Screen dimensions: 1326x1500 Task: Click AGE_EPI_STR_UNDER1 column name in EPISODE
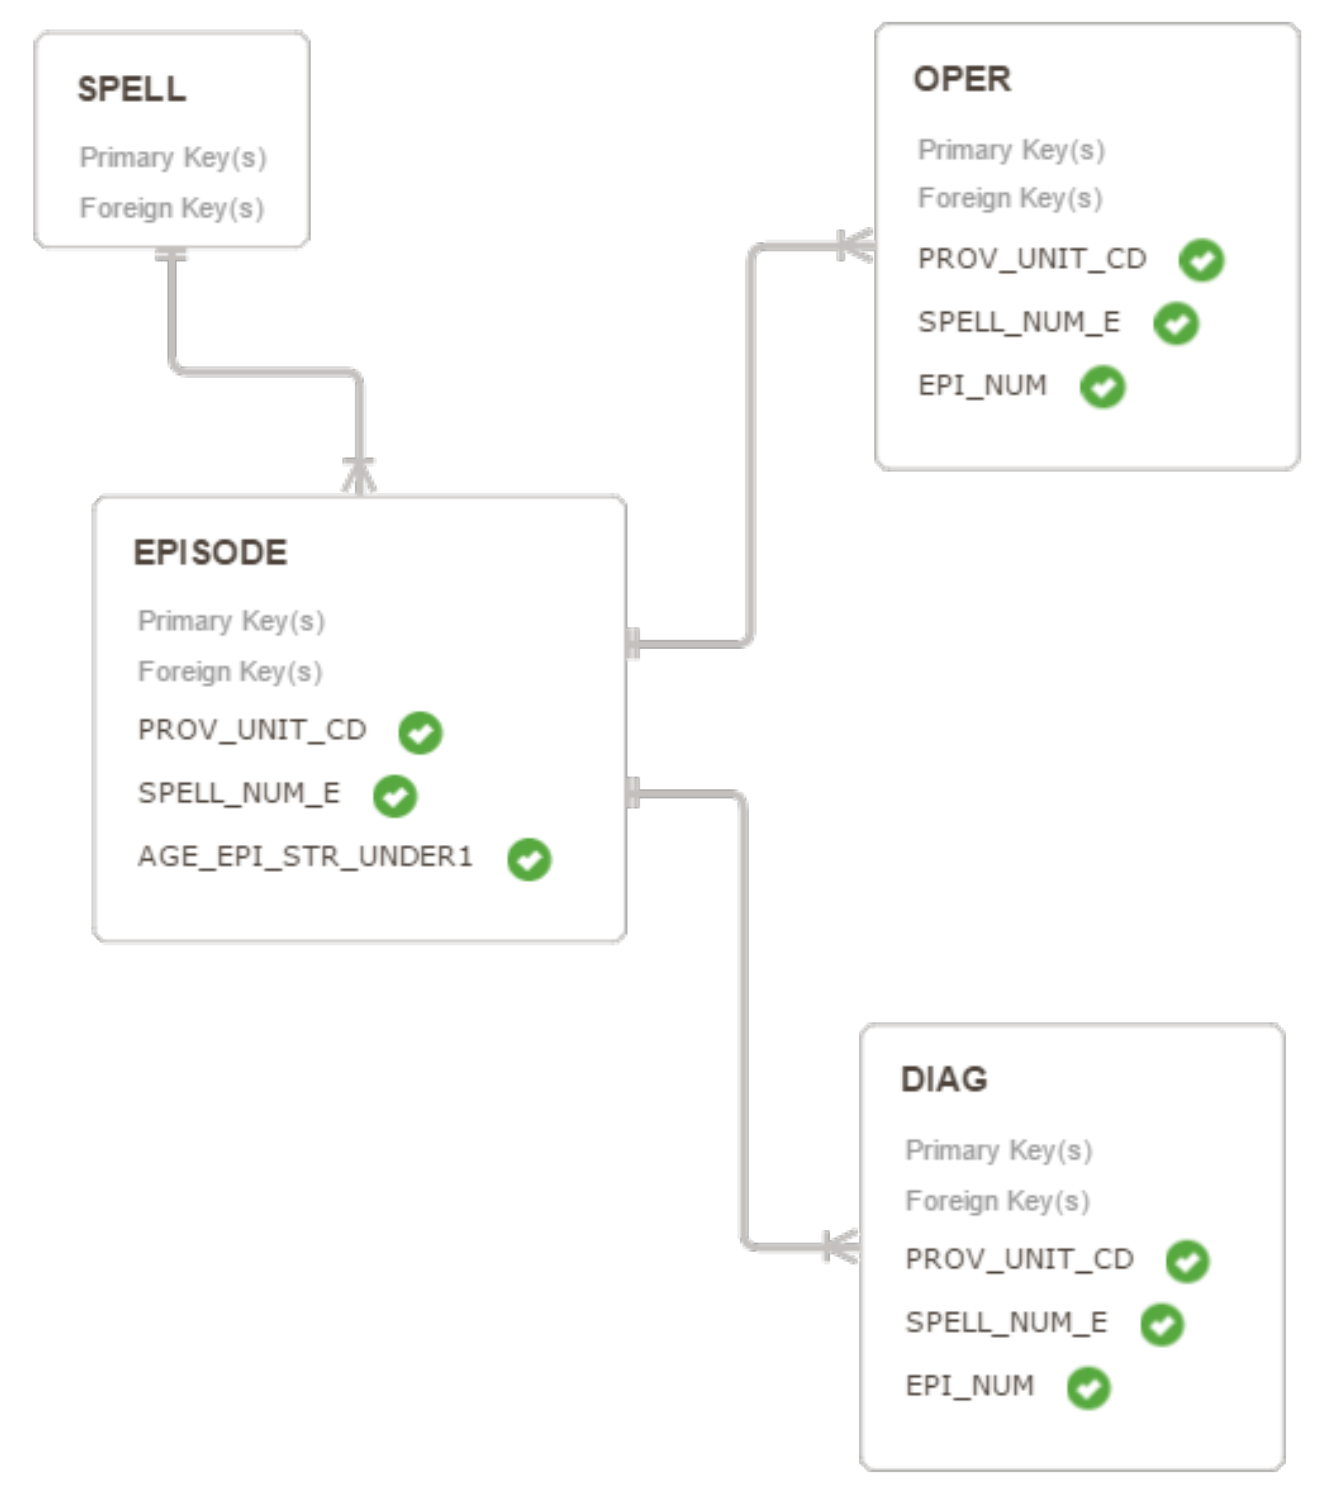point(305,857)
